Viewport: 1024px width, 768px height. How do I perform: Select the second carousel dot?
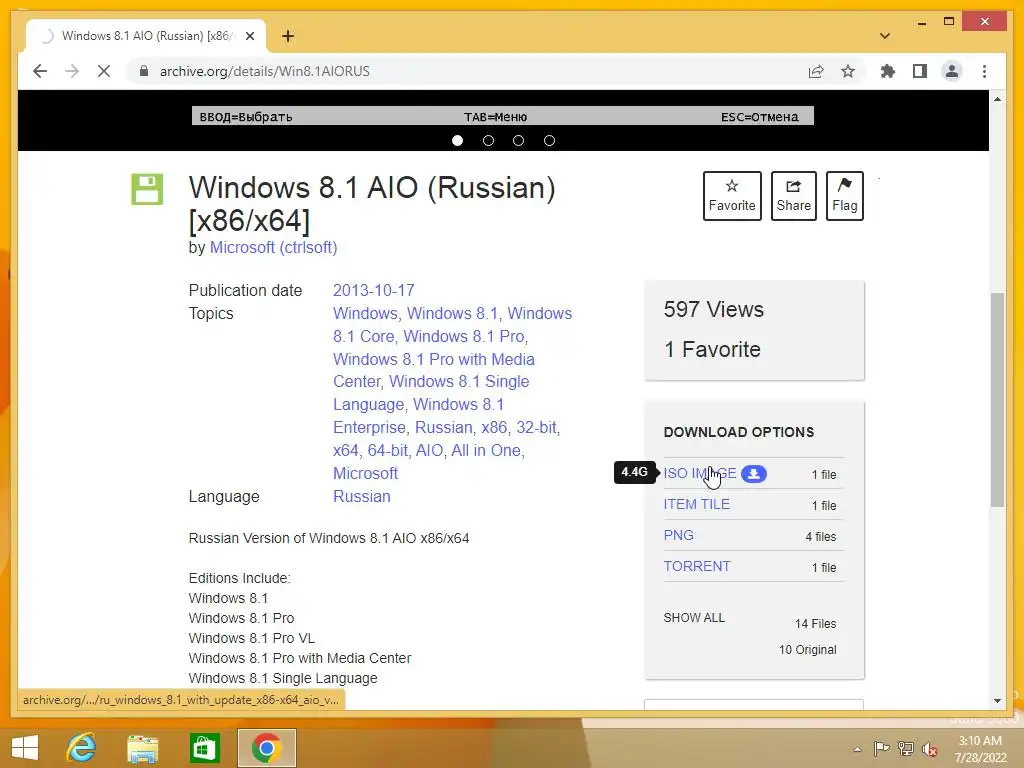pyautogui.click(x=488, y=140)
